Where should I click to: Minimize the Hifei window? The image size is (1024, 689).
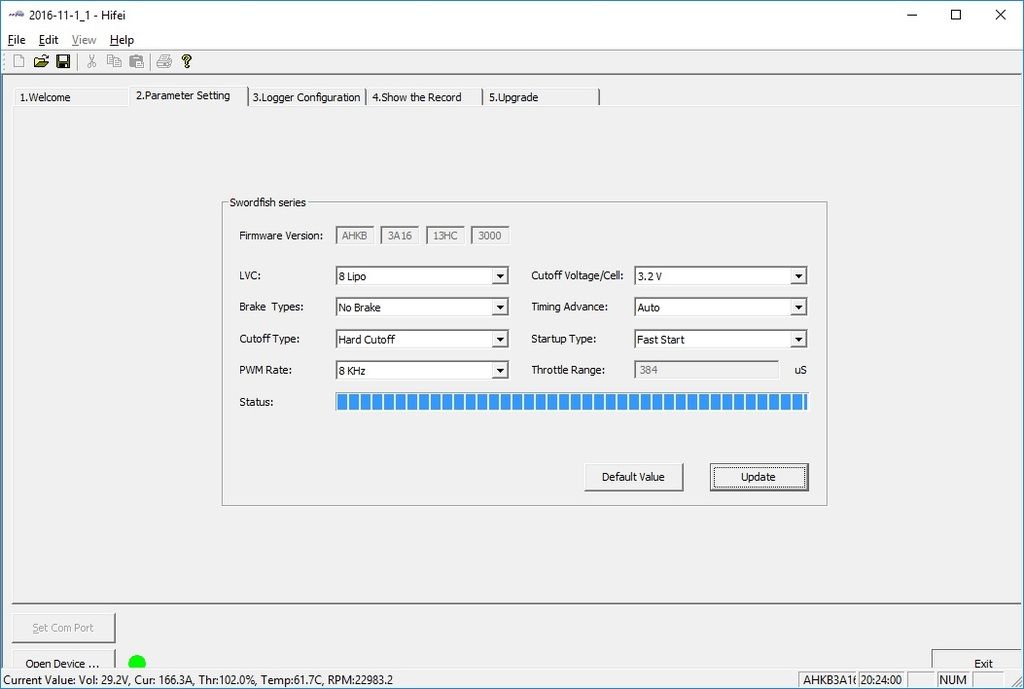click(912, 15)
